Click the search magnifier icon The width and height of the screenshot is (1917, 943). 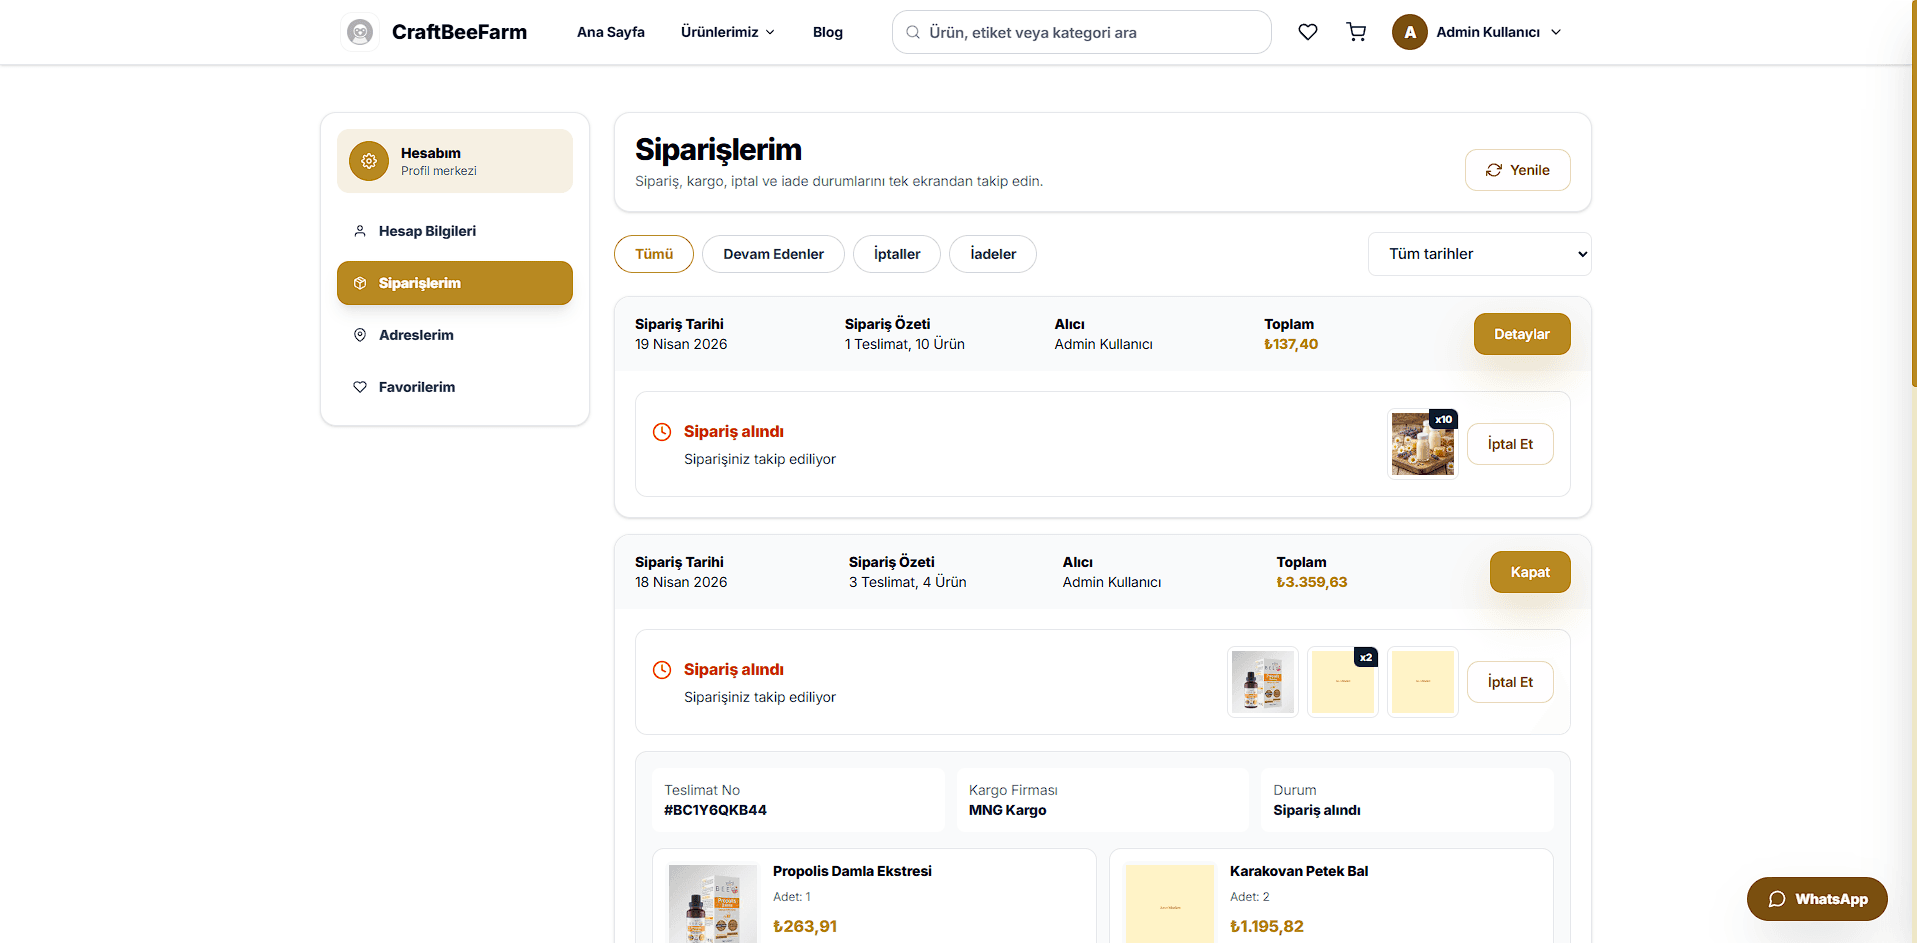tap(913, 32)
